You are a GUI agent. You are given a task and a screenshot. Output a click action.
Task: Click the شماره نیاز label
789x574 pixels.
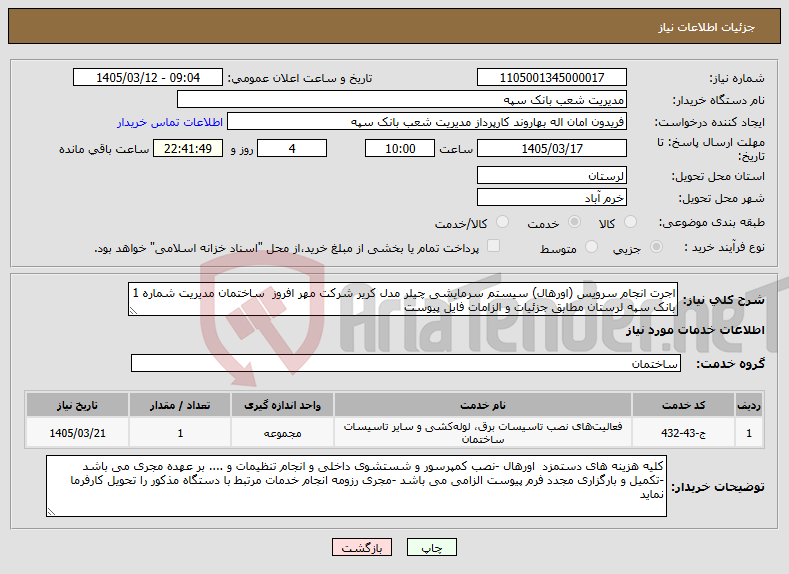tap(737, 78)
